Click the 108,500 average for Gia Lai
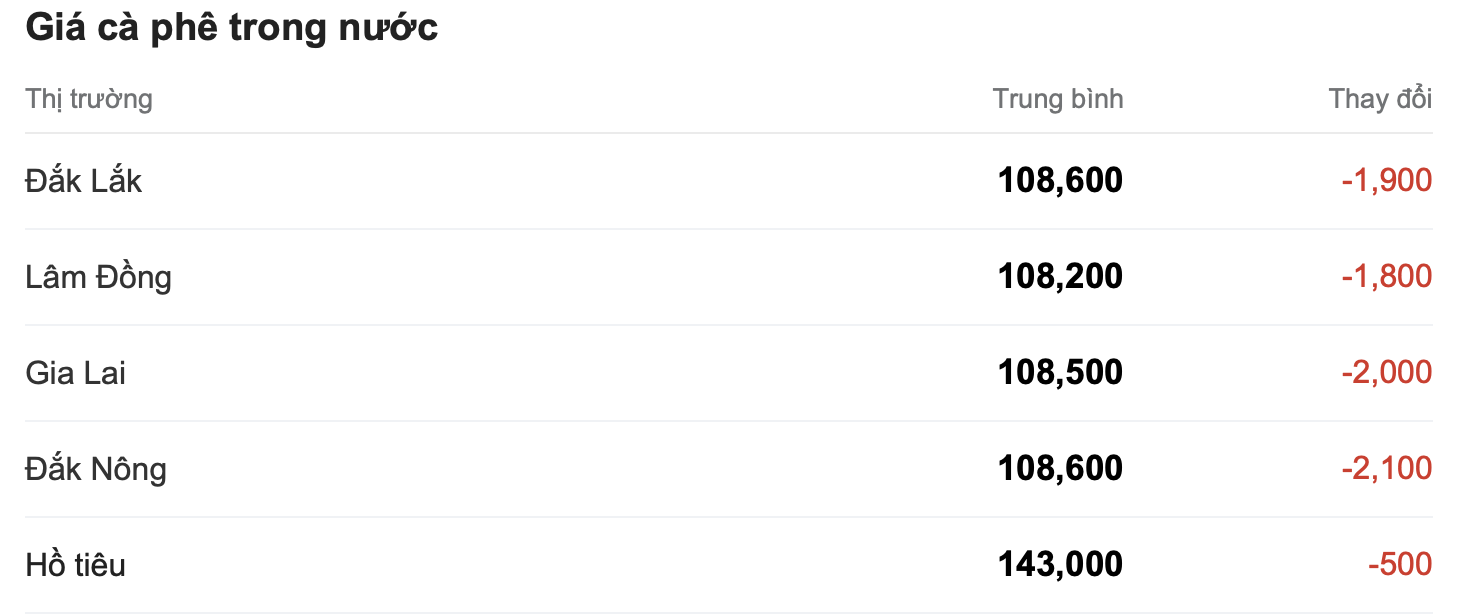Viewport: 1468px width, 616px height. (x=1060, y=373)
